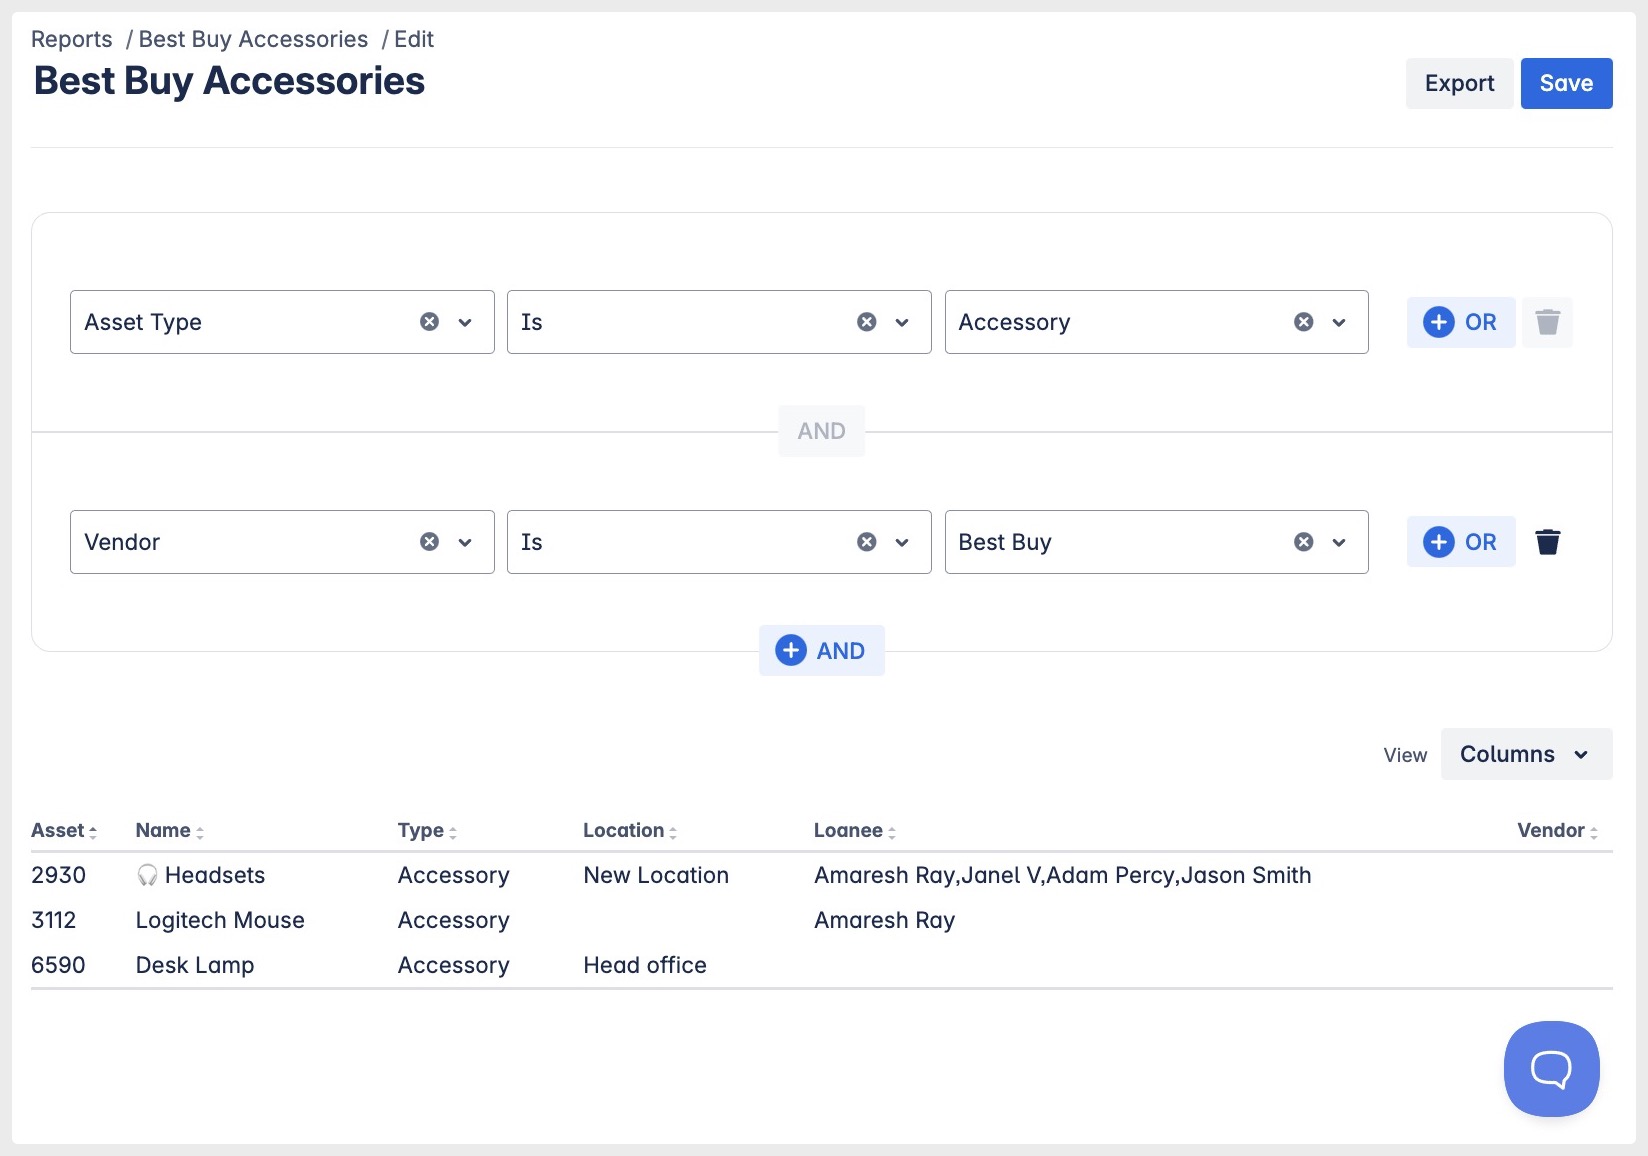Add OR condition to Asset Type row
The width and height of the screenshot is (1648, 1156).
click(x=1460, y=322)
